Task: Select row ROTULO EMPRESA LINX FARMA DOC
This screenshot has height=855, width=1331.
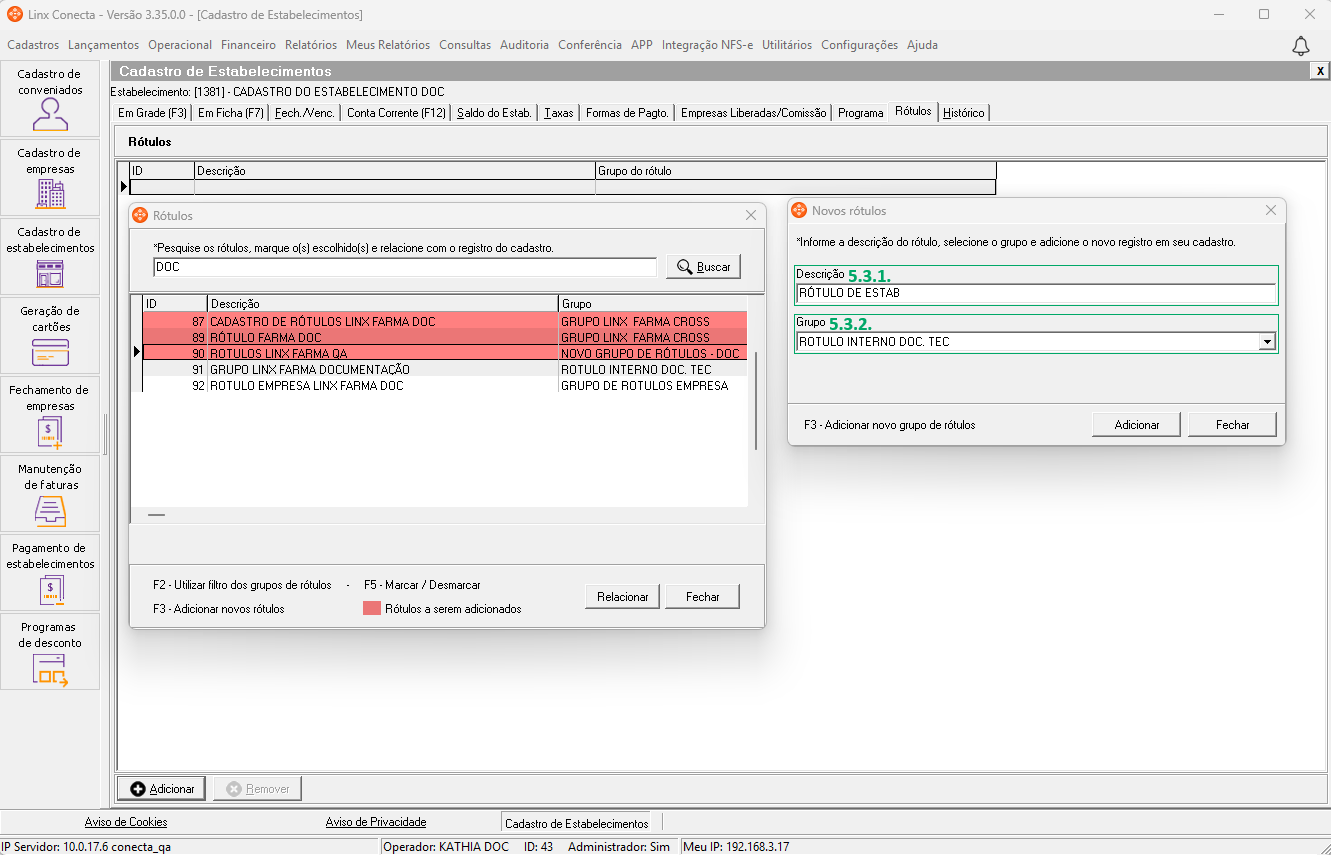Action: tap(445, 386)
